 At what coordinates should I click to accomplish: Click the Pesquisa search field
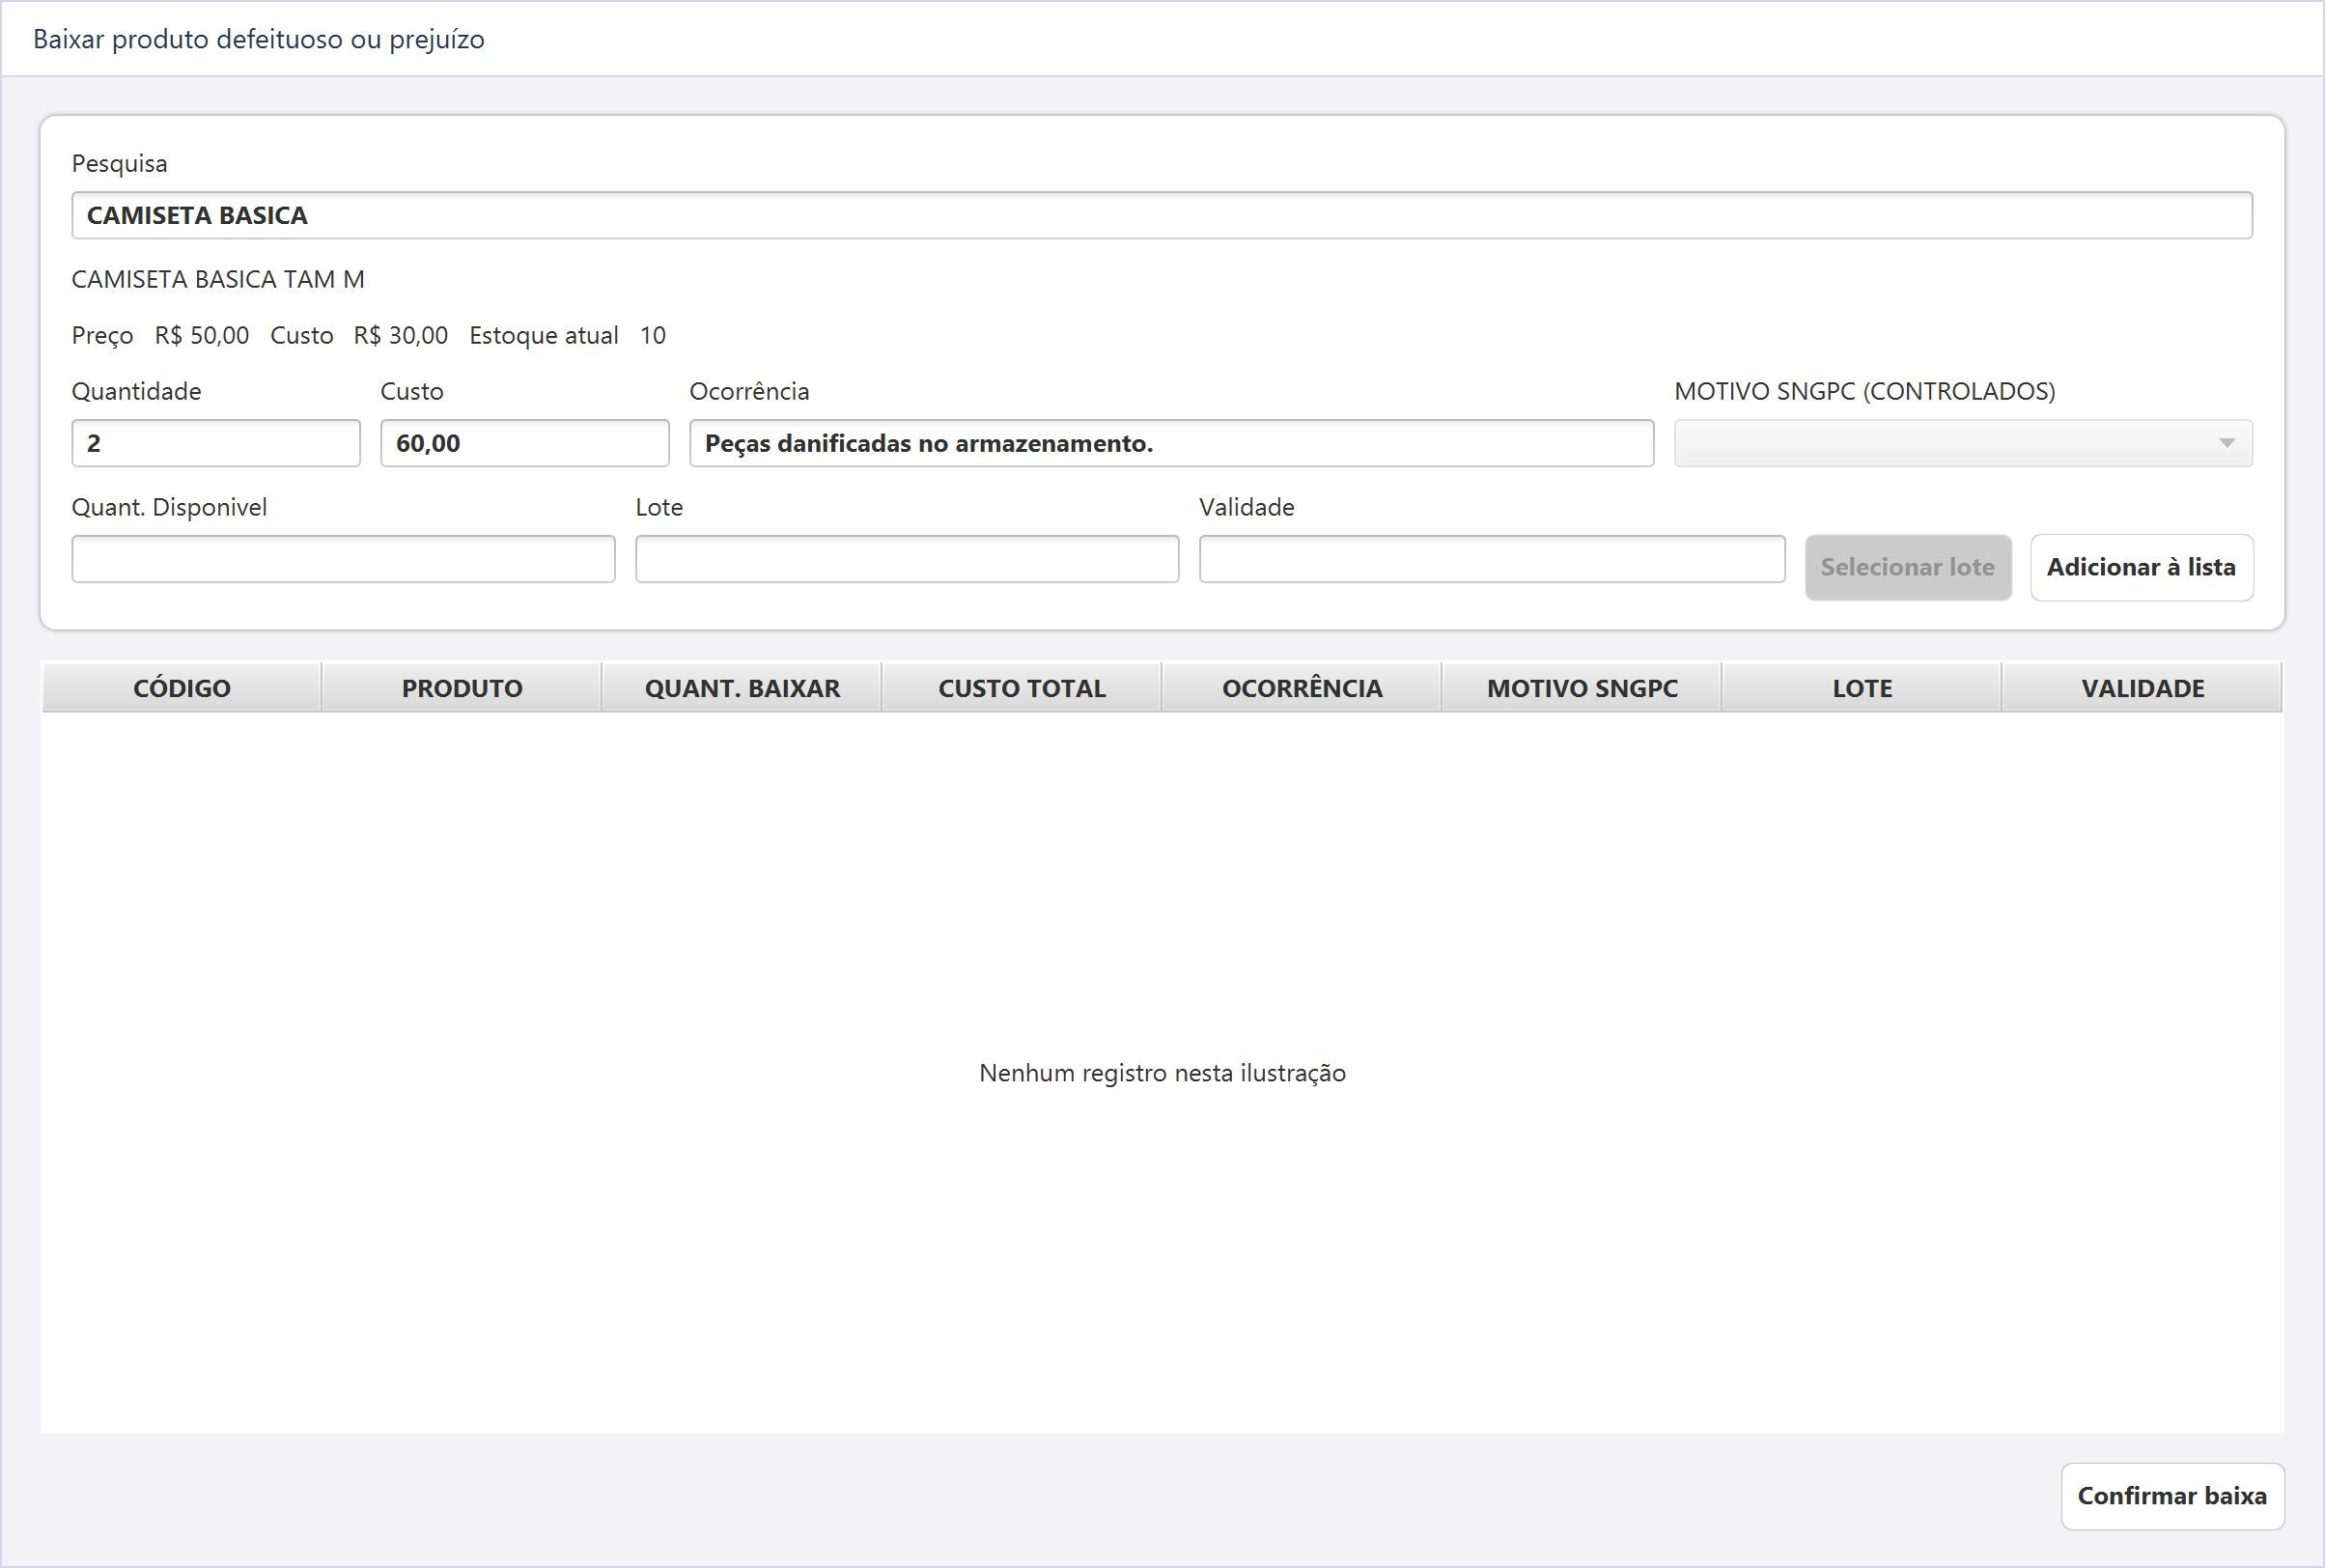point(1161,215)
